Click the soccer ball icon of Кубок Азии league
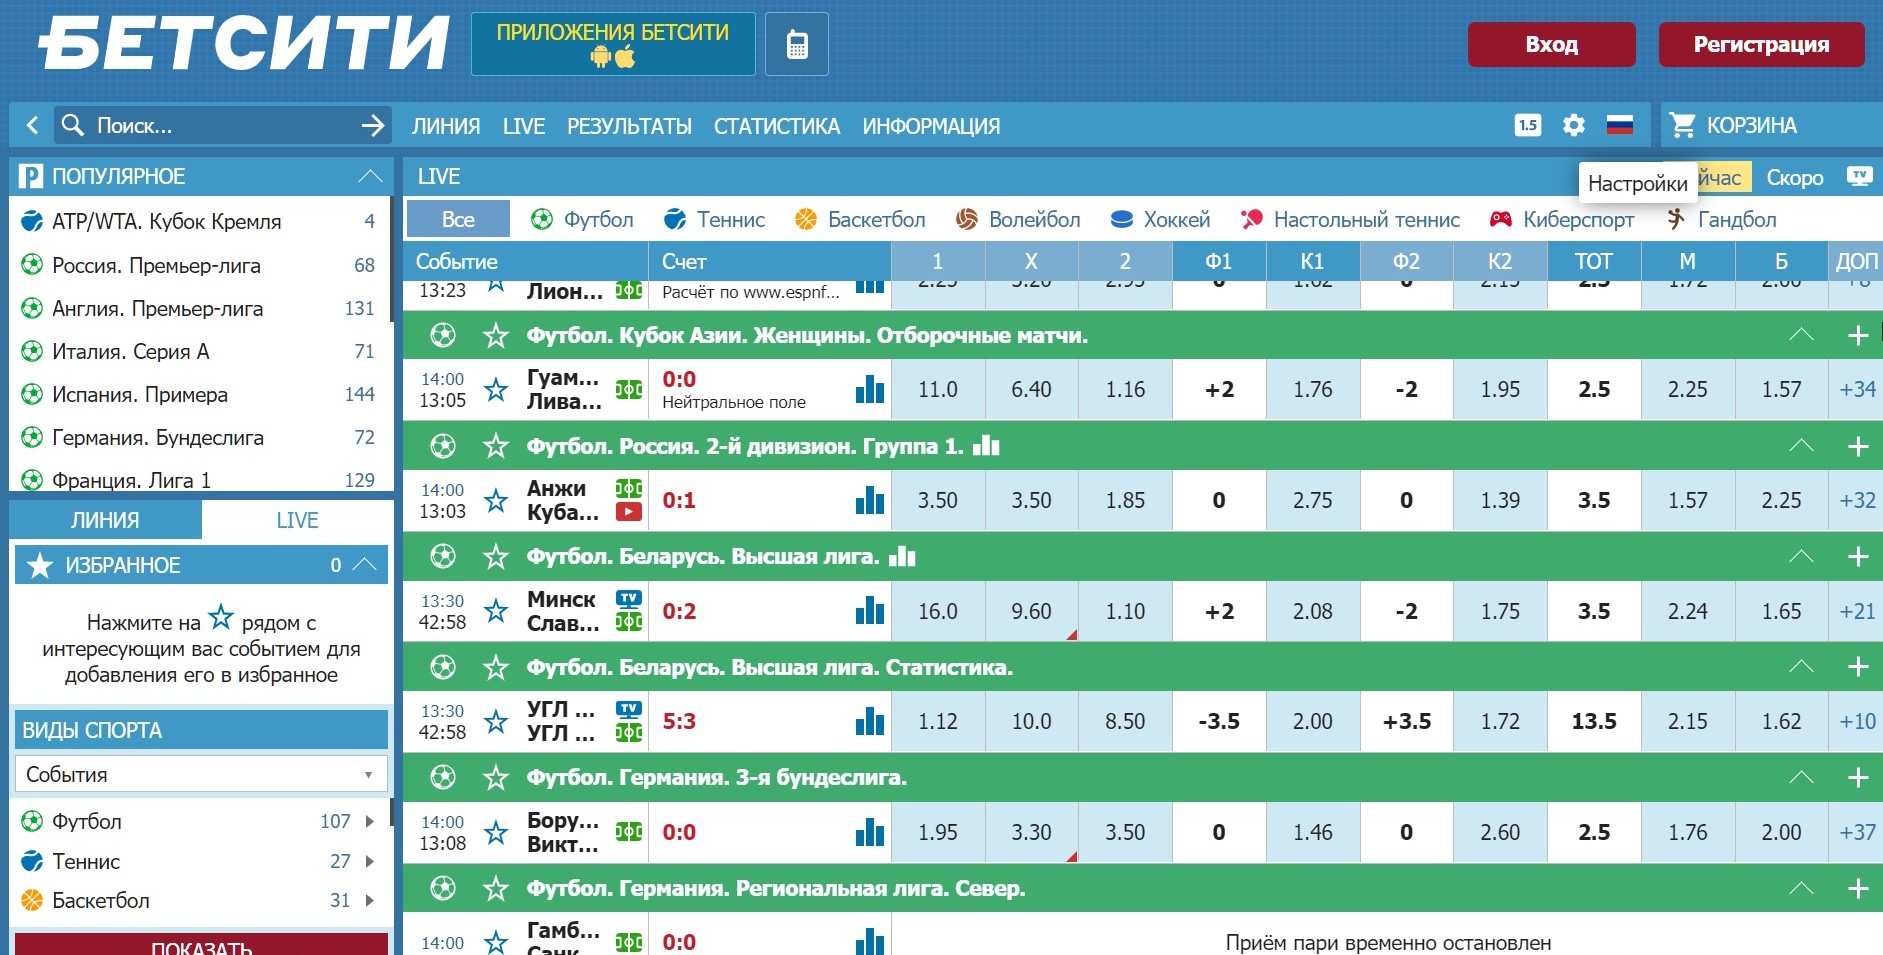The height and width of the screenshot is (955, 1883). [x=443, y=335]
